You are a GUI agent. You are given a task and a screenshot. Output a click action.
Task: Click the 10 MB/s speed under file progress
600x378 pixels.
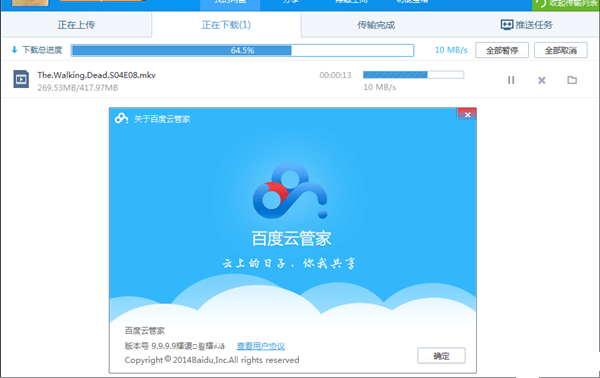380,87
